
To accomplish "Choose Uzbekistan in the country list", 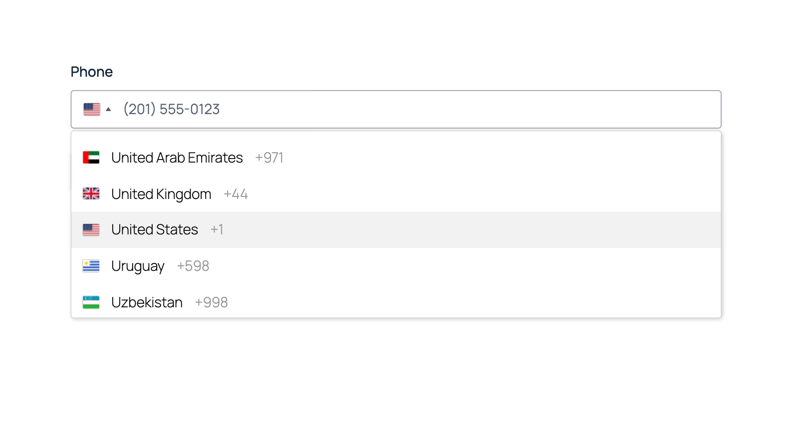I will click(x=396, y=302).
